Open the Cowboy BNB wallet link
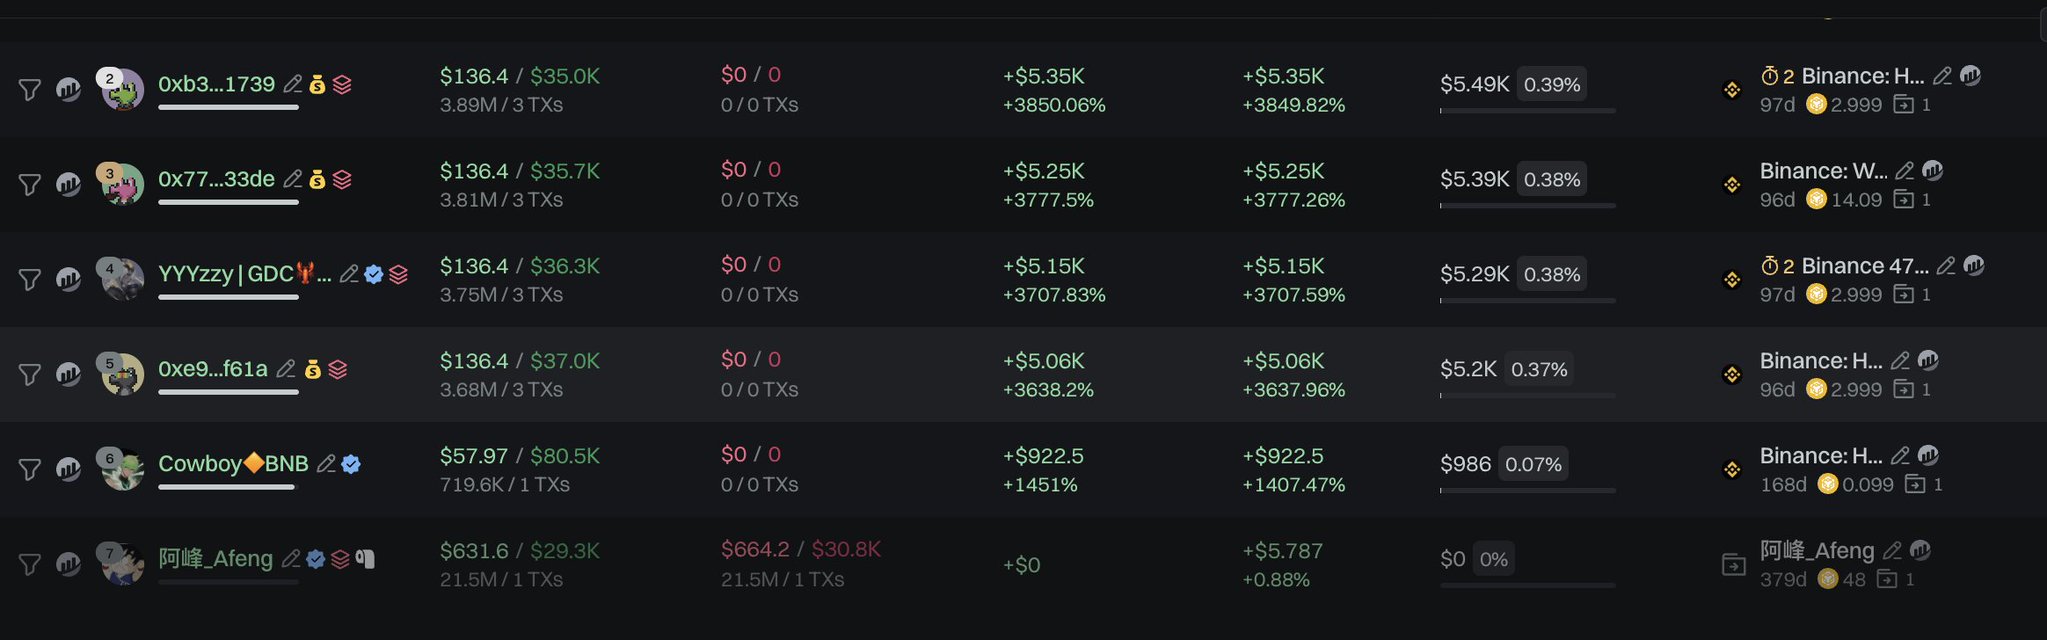2047x640 pixels. click(x=233, y=464)
